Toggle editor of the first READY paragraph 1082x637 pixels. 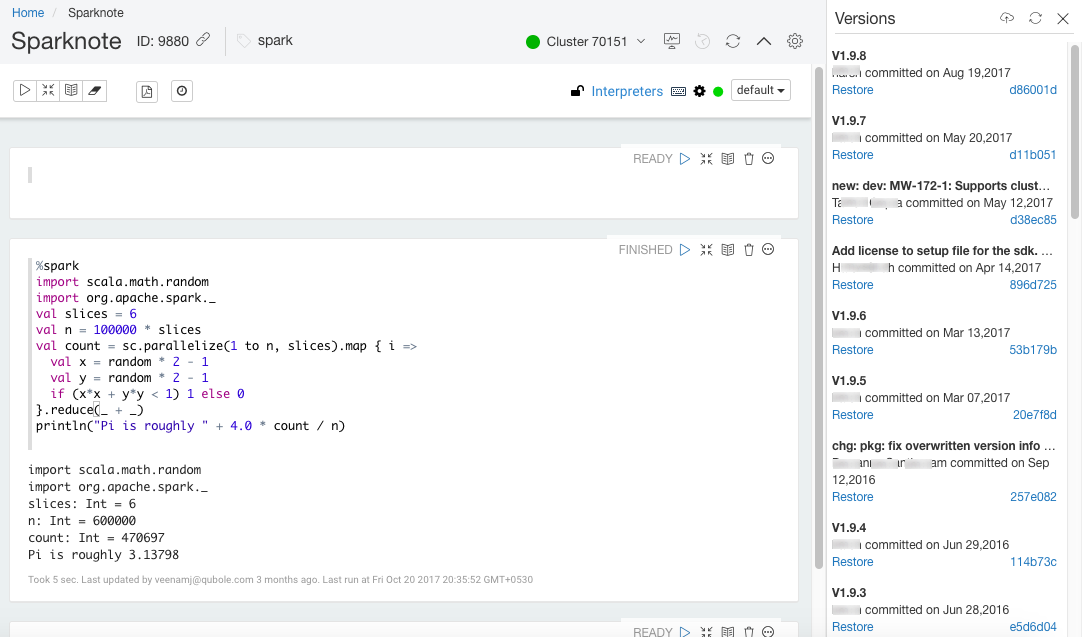[x=706, y=159]
